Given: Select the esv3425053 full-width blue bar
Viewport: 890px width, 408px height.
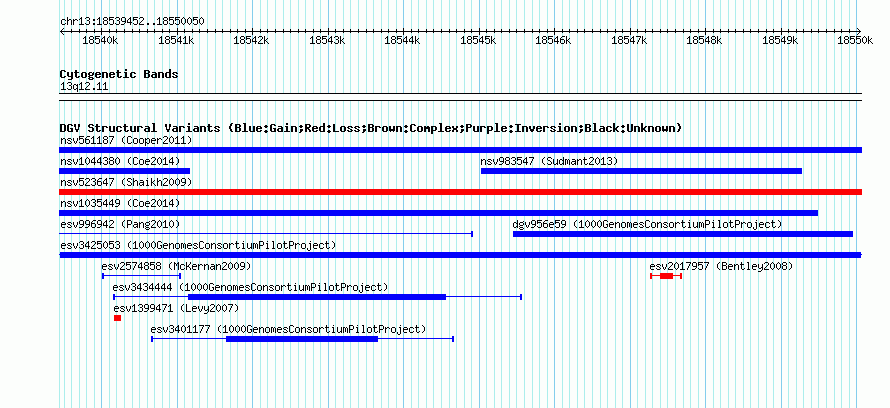Looking at the screenshot, I should tap(460, 255).
